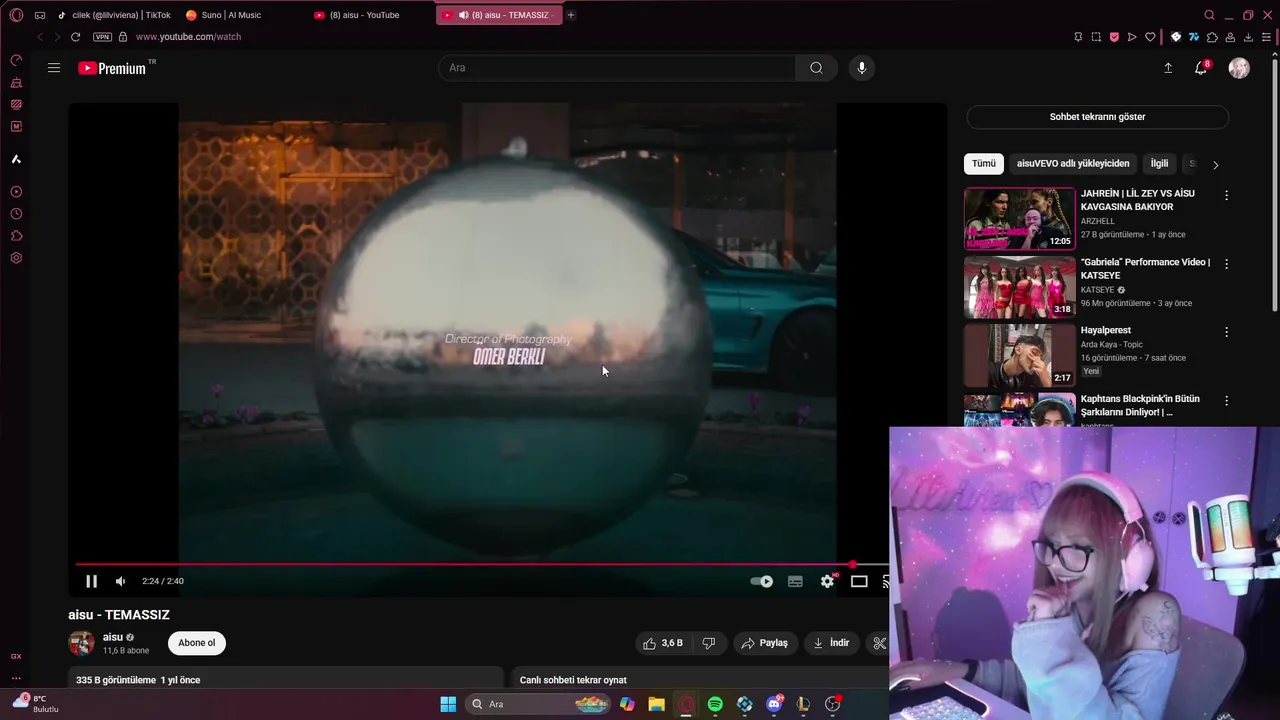Click Canlı sohbeti tekrar oynat
The image size is (1280, 720).
point(573,680)
